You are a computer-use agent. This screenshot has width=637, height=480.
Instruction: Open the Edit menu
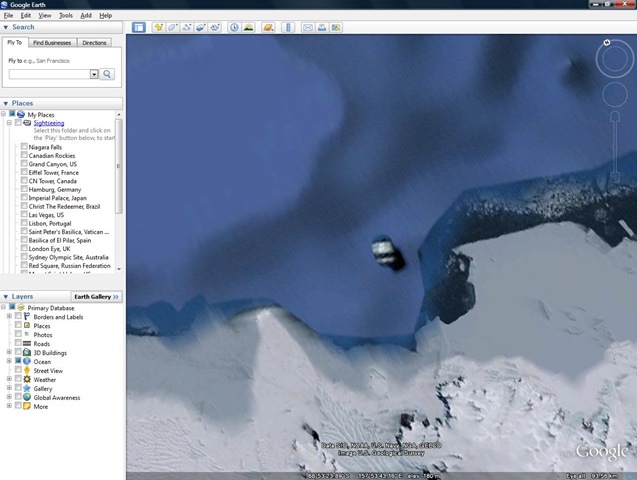[x=26, y=15]
